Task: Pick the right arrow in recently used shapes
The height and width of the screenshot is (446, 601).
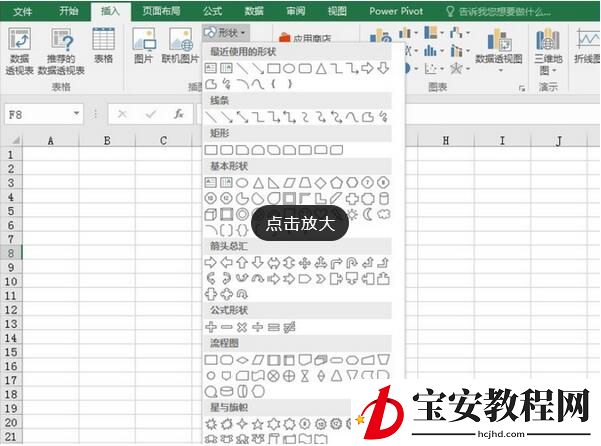Action: (367, 69)
